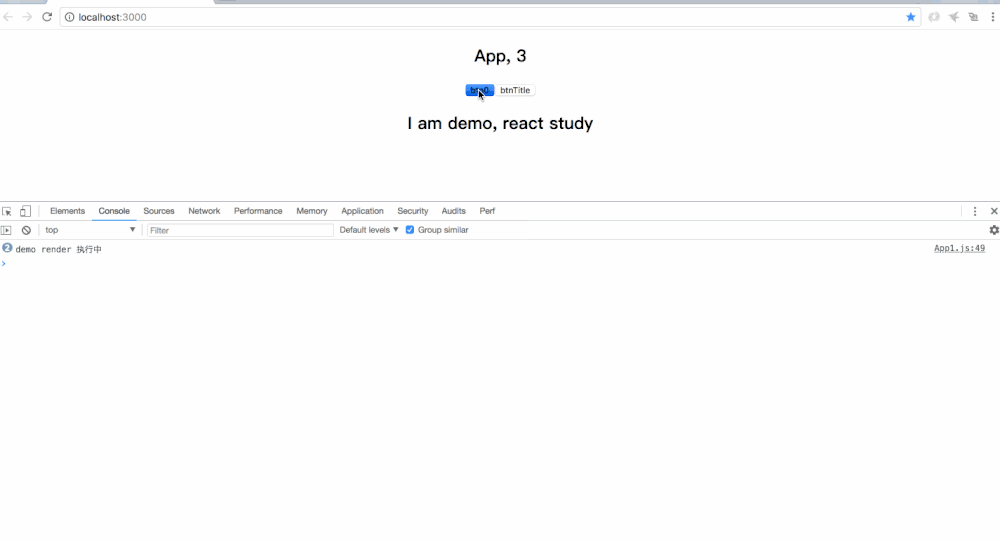1000x542 pixels.
Task: Open the Sources tab
Action: (159, 211)
